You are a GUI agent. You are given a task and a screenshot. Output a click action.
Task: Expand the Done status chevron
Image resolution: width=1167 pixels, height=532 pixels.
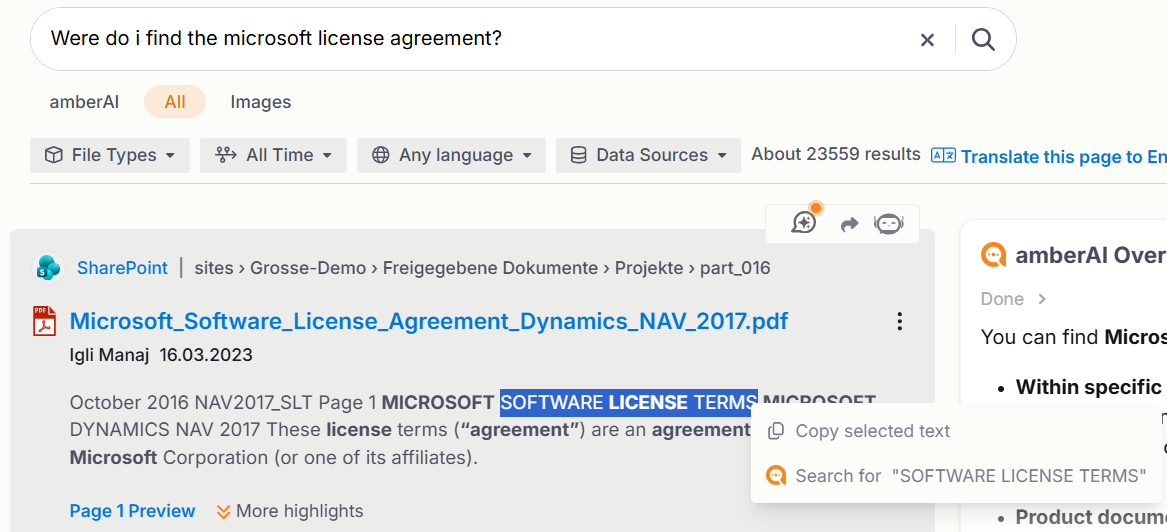pos(1043,299)
